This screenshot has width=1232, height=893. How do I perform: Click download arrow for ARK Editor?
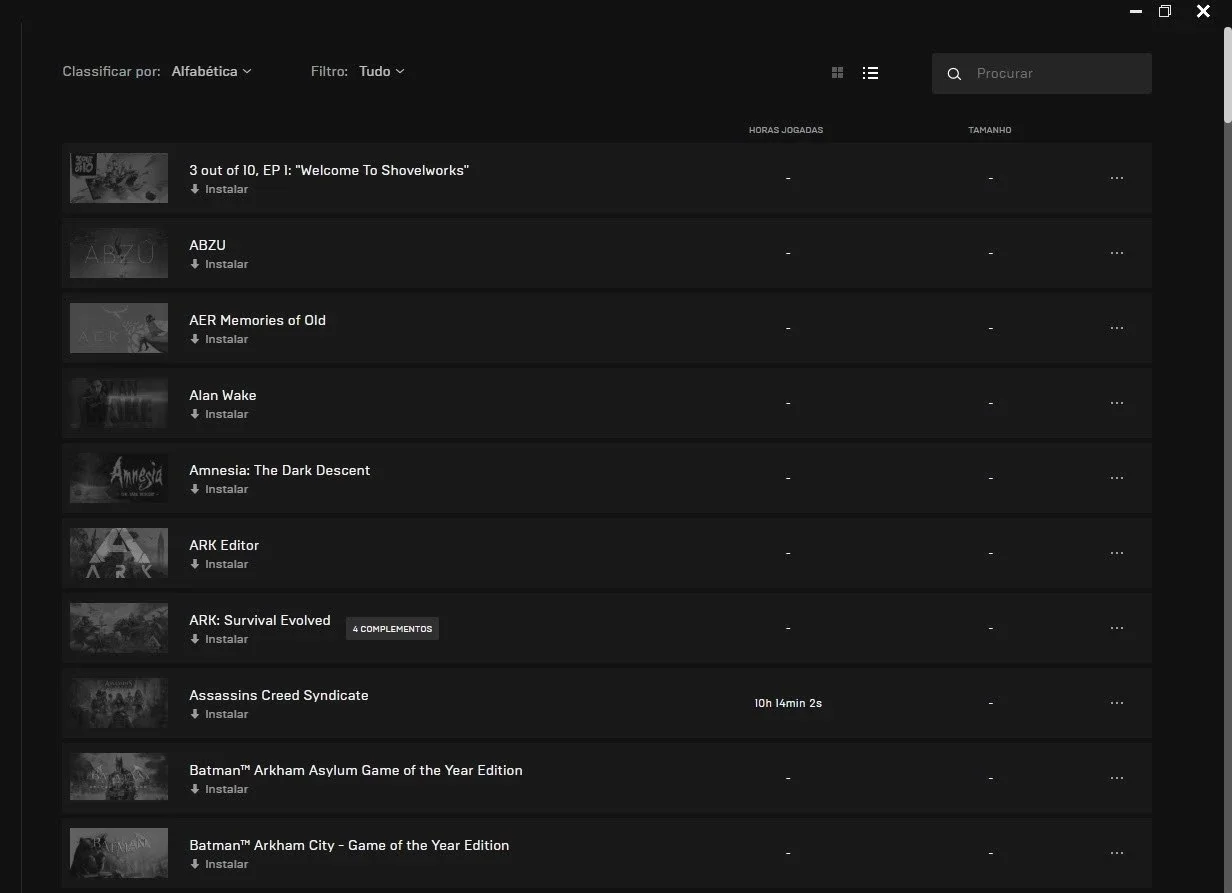[195, 564]
